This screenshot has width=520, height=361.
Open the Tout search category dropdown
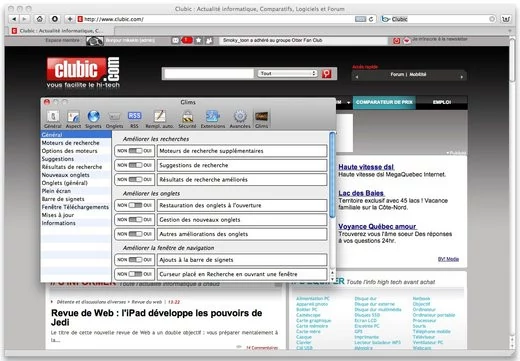[x=287, y=73]
